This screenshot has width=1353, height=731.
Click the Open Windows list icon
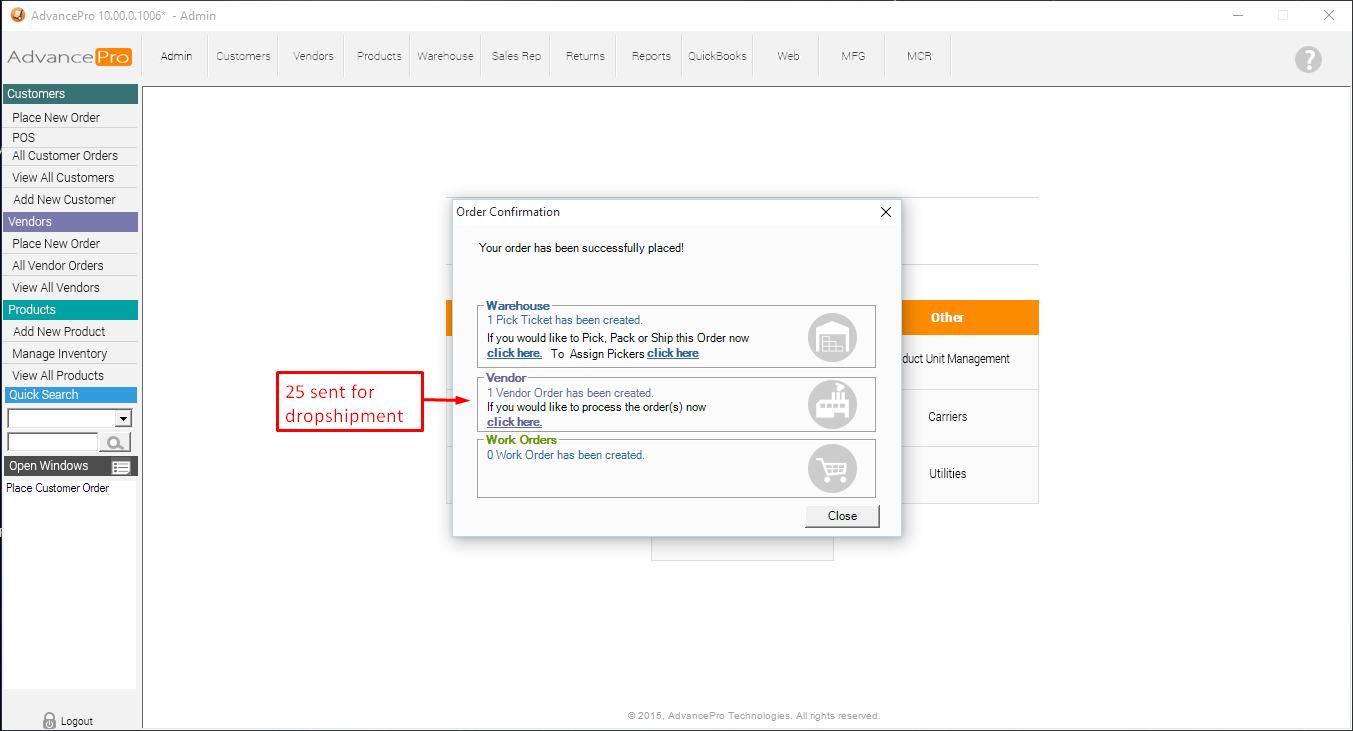coord(121,467)
